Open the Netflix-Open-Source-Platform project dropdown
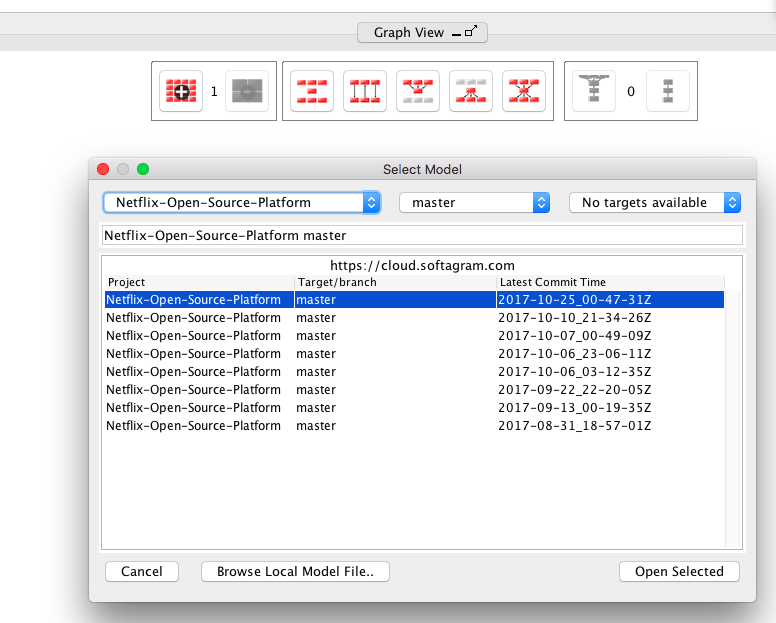776x623 pixels. 241,202
